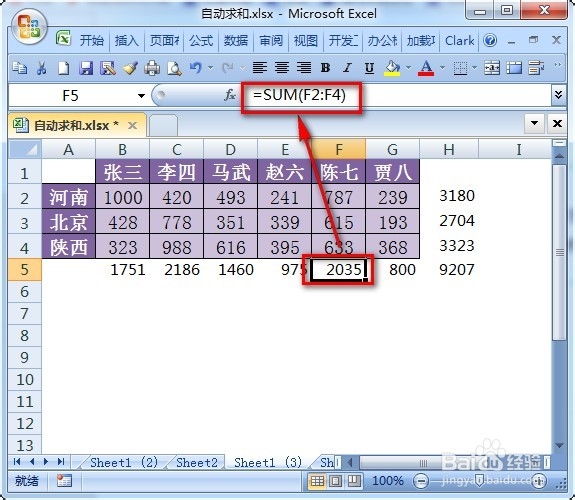This screenshot has width=575, height=500.
Task: Open the Clark ribbon tab
Action: (459, 40)
